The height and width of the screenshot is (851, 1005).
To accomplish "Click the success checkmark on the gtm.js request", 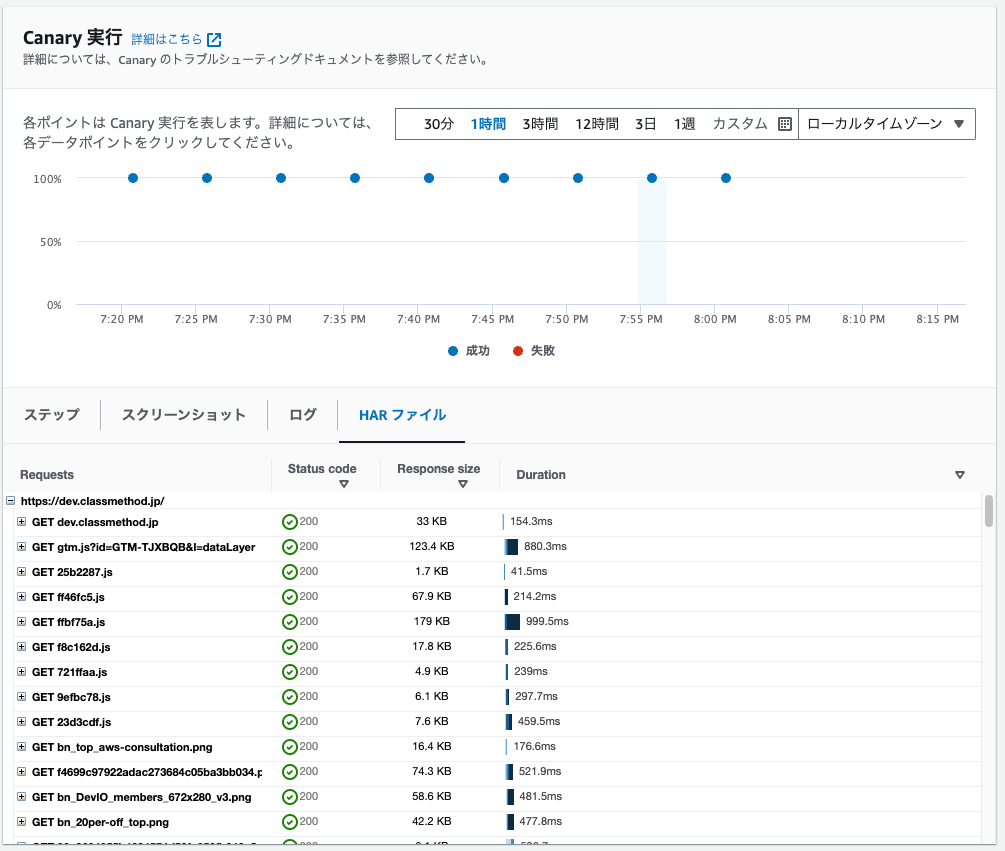I will 291,546.
